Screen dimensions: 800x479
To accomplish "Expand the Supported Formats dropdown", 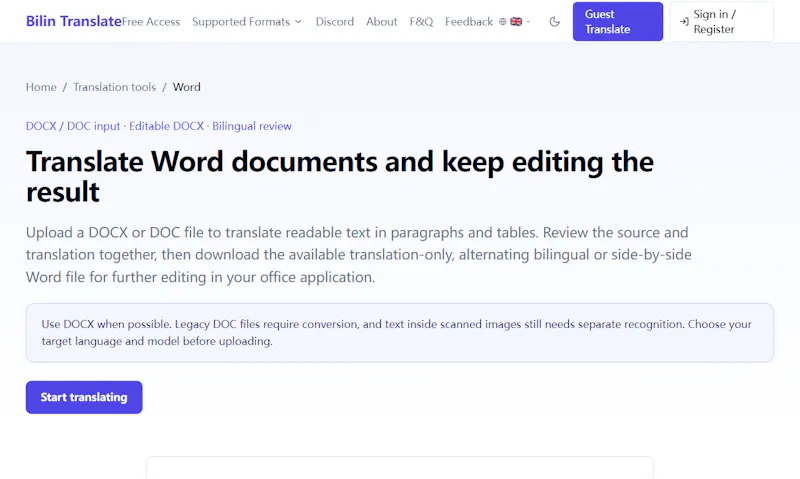I will (x=247, y=21).
